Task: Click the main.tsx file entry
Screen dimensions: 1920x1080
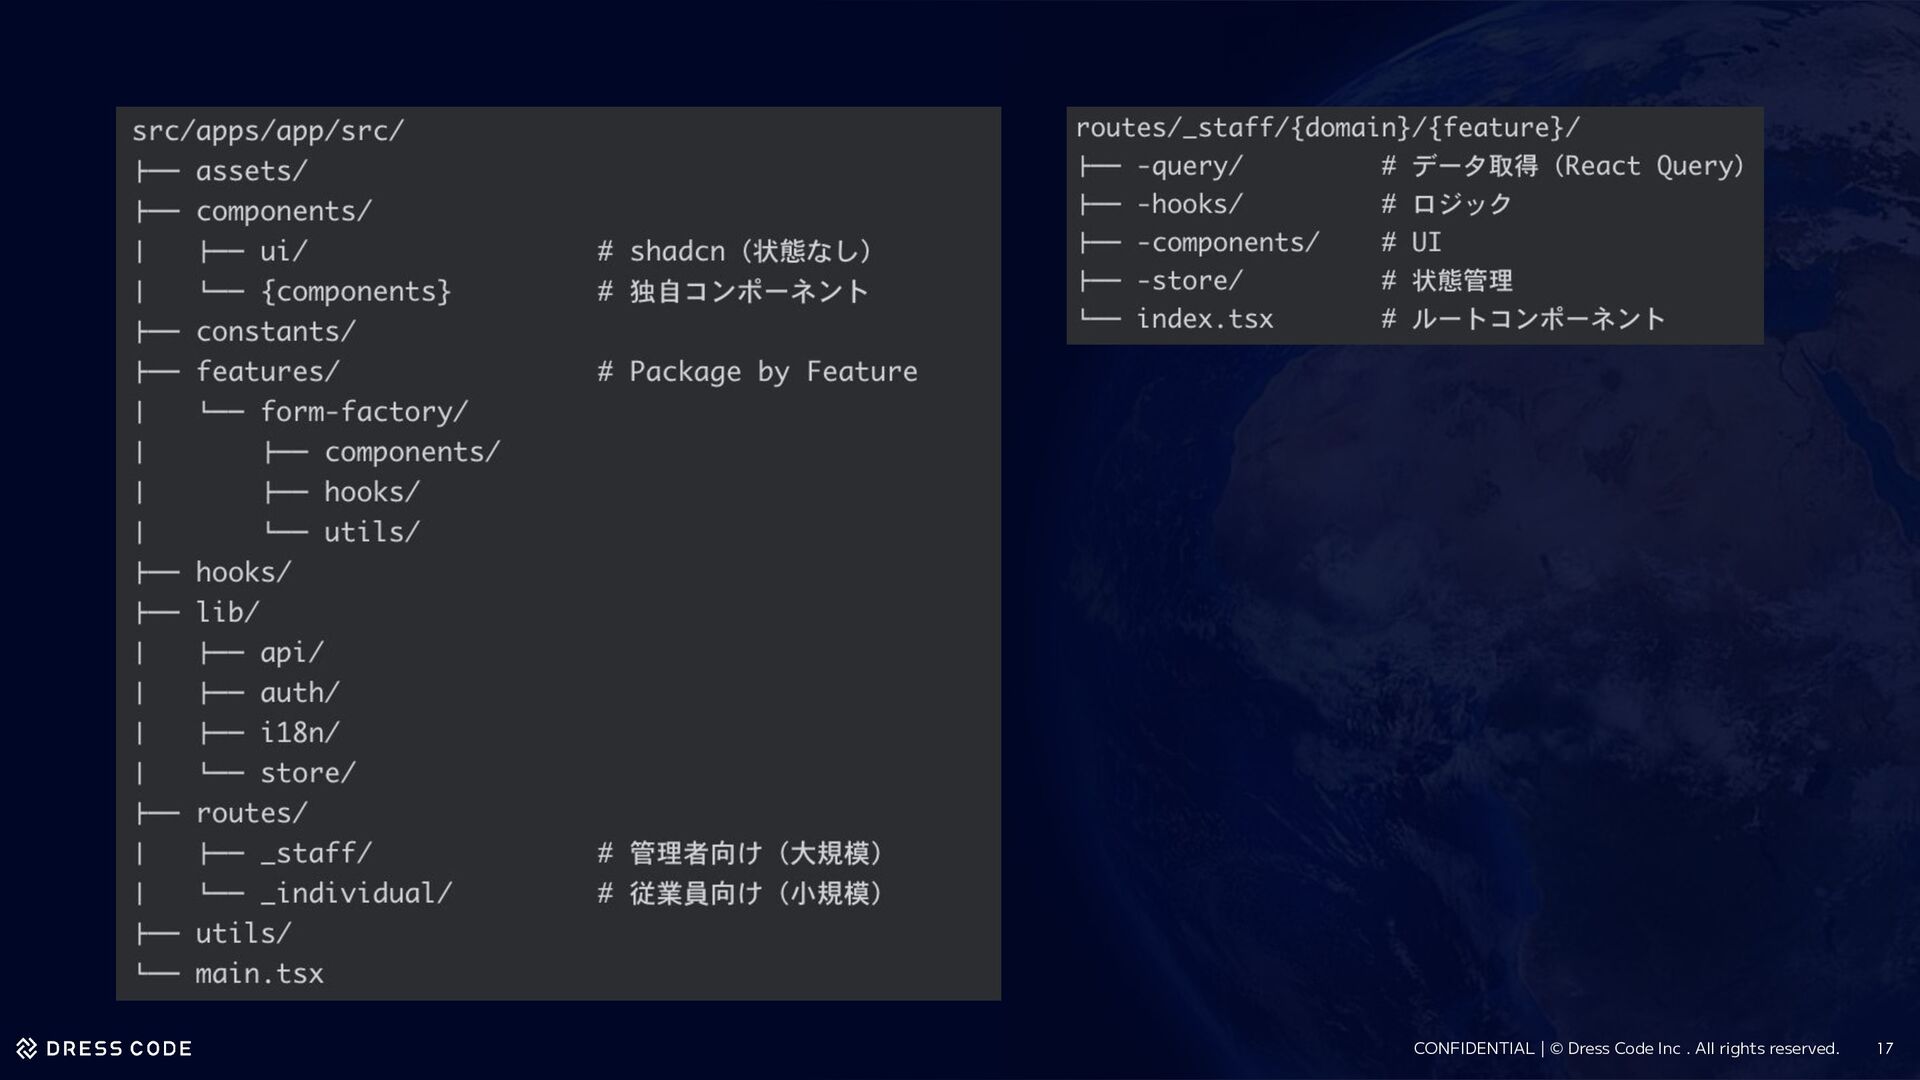Action: pyautogui.click(x=259, y=973)
